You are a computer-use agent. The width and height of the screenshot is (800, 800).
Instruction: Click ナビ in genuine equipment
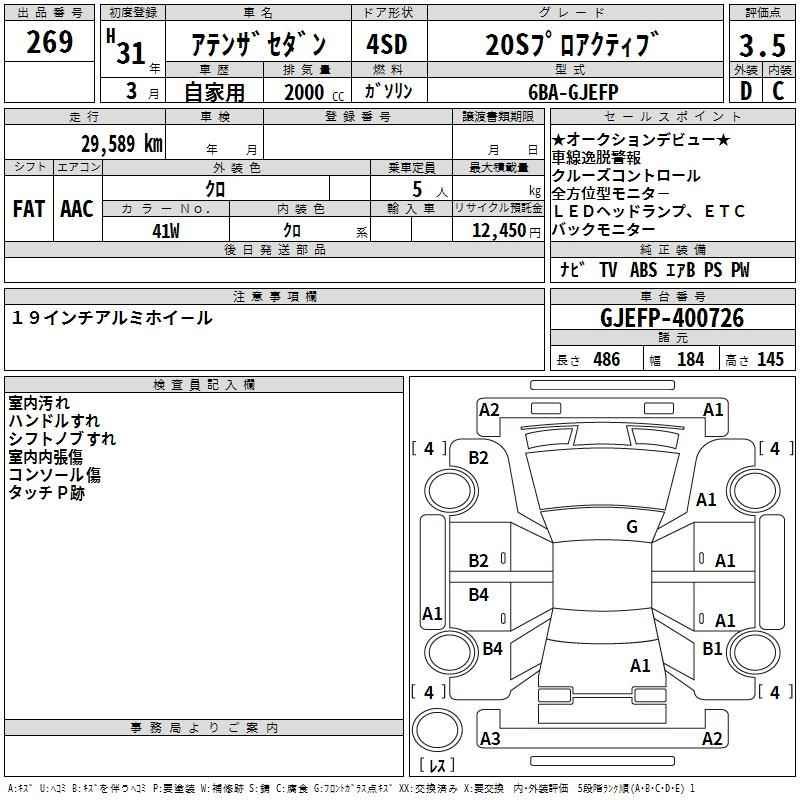[572, 269]
